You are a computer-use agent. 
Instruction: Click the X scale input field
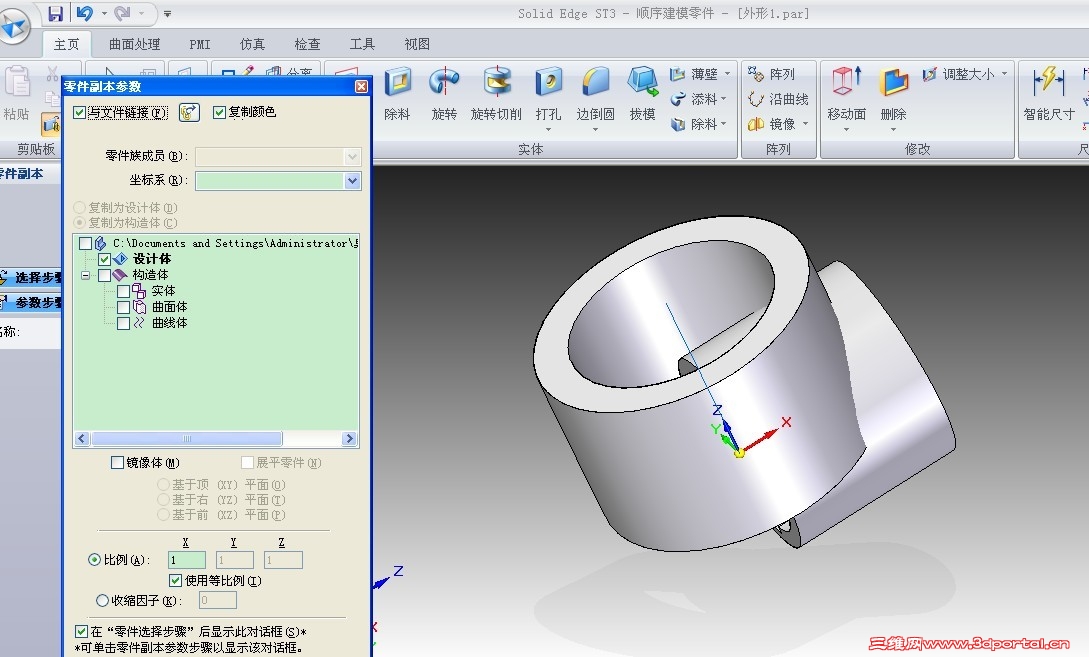click(187, 560)
